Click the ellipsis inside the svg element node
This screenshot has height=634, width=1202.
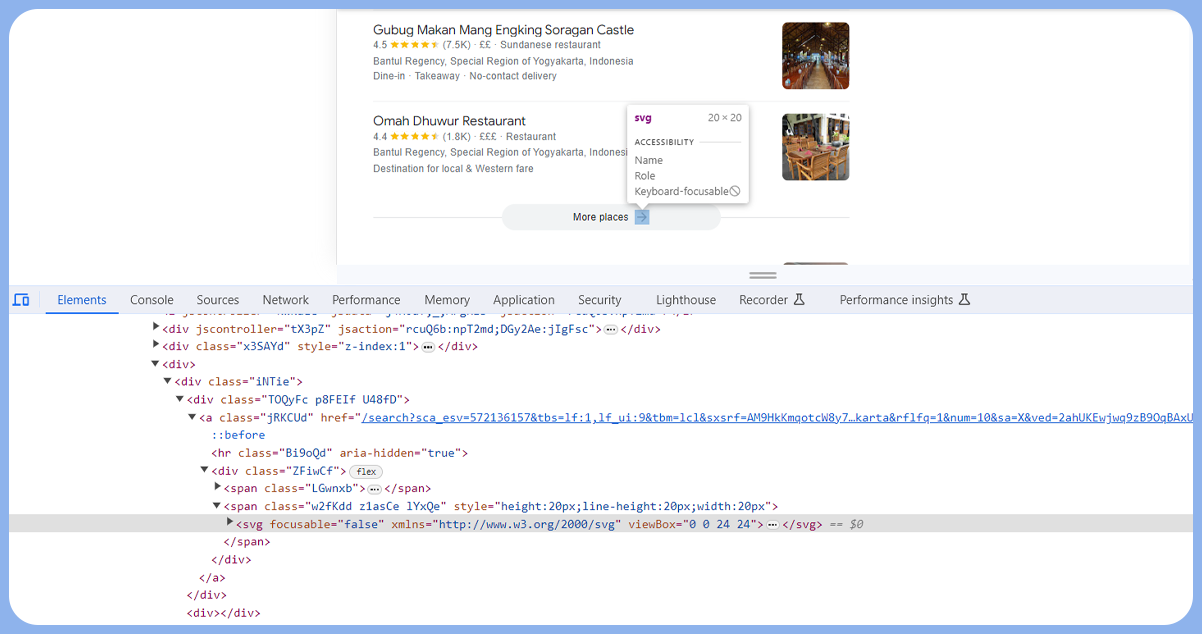pyautogui.click(x=772, y=523)
